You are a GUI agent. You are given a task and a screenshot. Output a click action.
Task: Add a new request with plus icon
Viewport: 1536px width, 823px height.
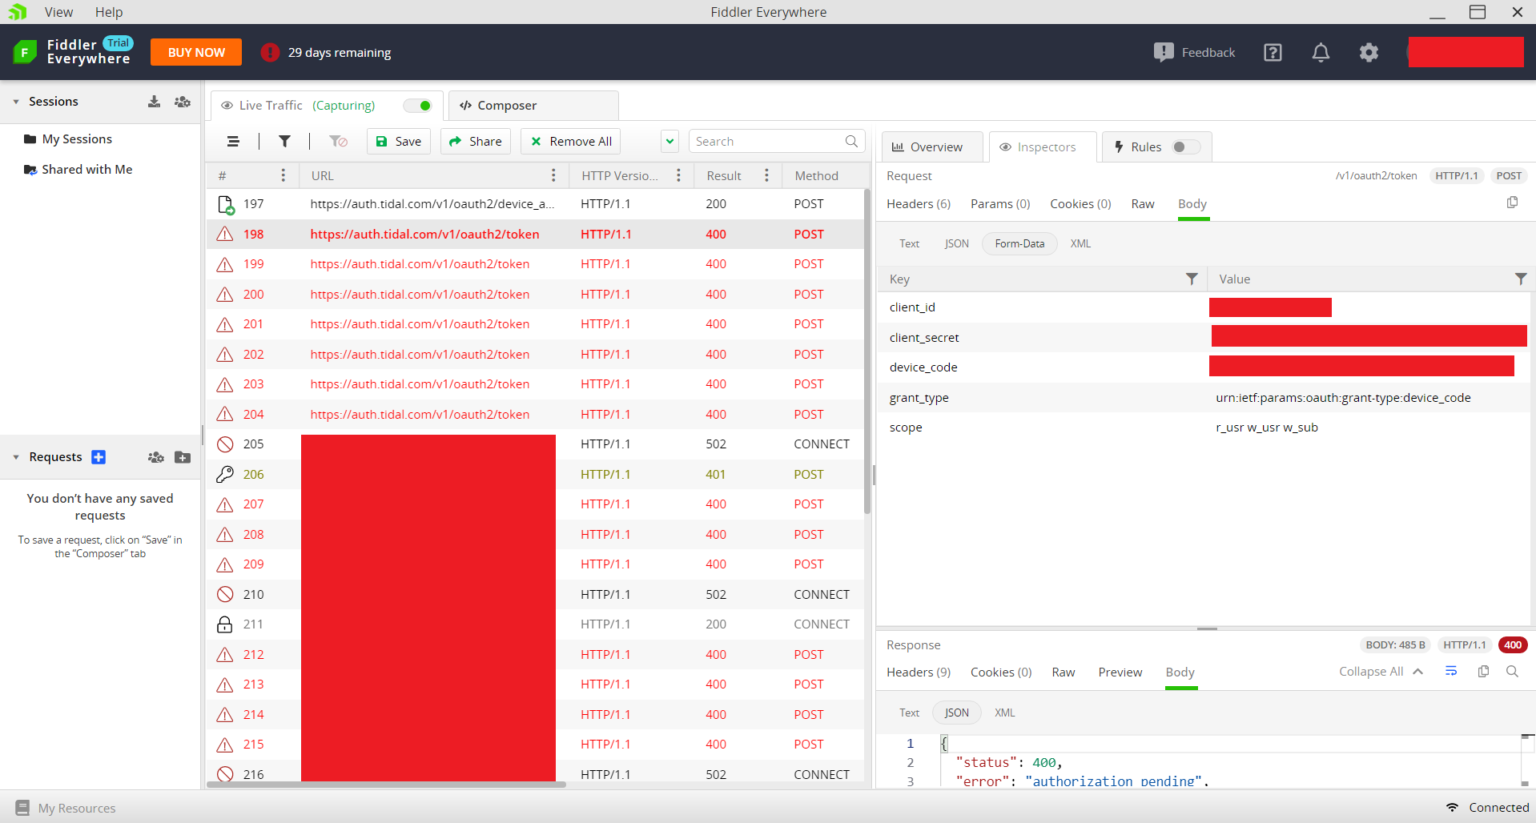(x=98, y=457)
